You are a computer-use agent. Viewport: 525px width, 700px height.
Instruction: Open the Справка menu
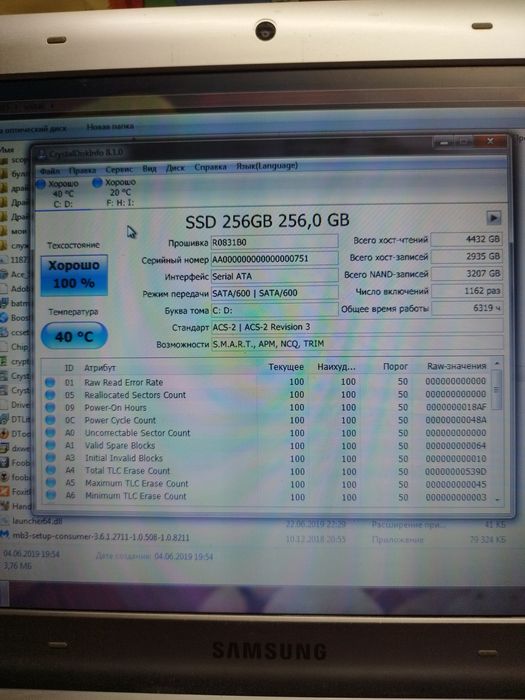click(210, 167)
